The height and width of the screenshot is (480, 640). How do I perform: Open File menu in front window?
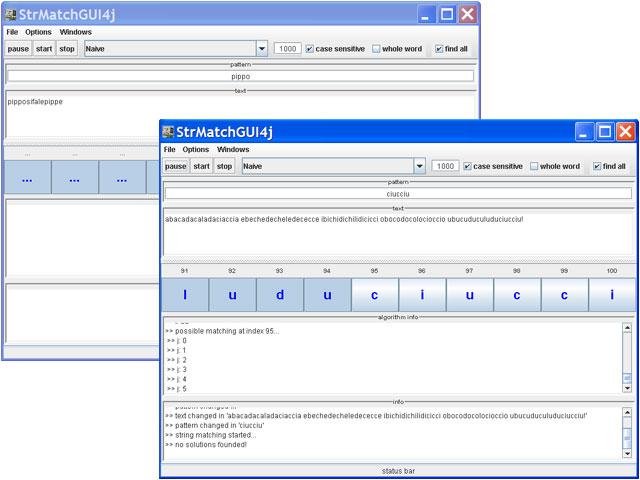point(169,149)
